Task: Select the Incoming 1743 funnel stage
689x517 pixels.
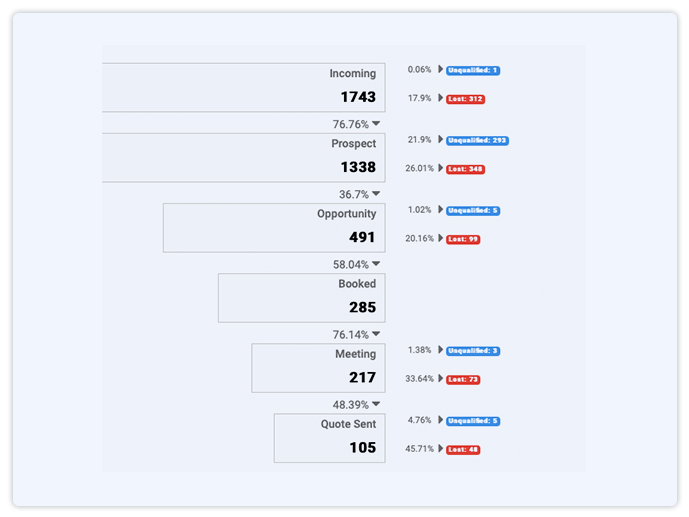Action: pos(244,87)
